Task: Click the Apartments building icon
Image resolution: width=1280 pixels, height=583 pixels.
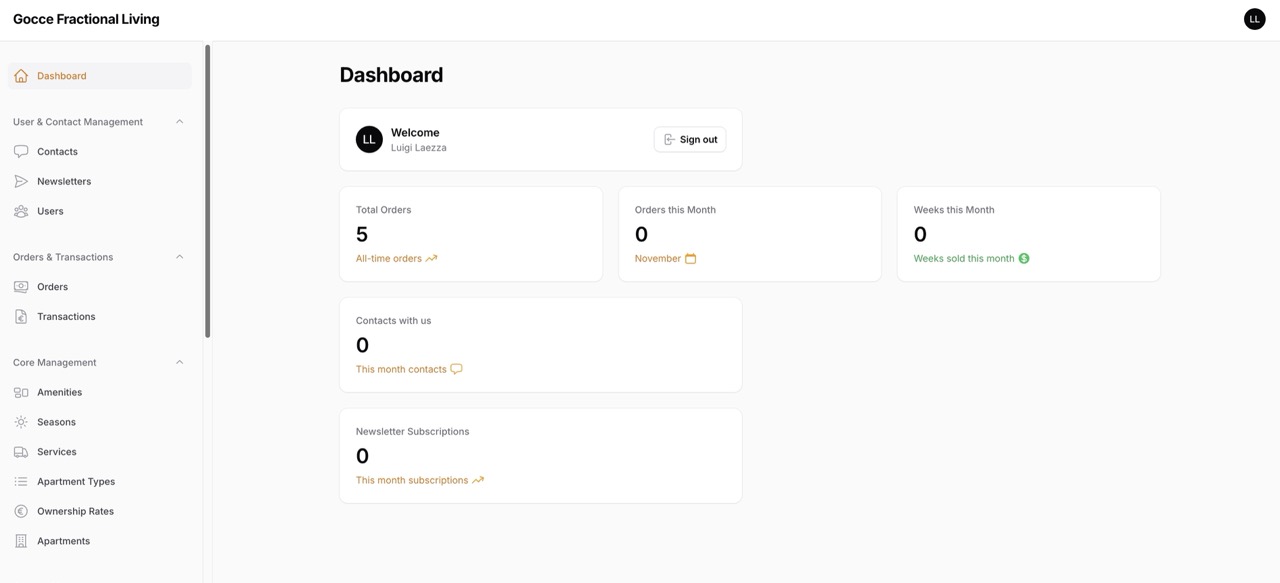Action: click(21, 541)
